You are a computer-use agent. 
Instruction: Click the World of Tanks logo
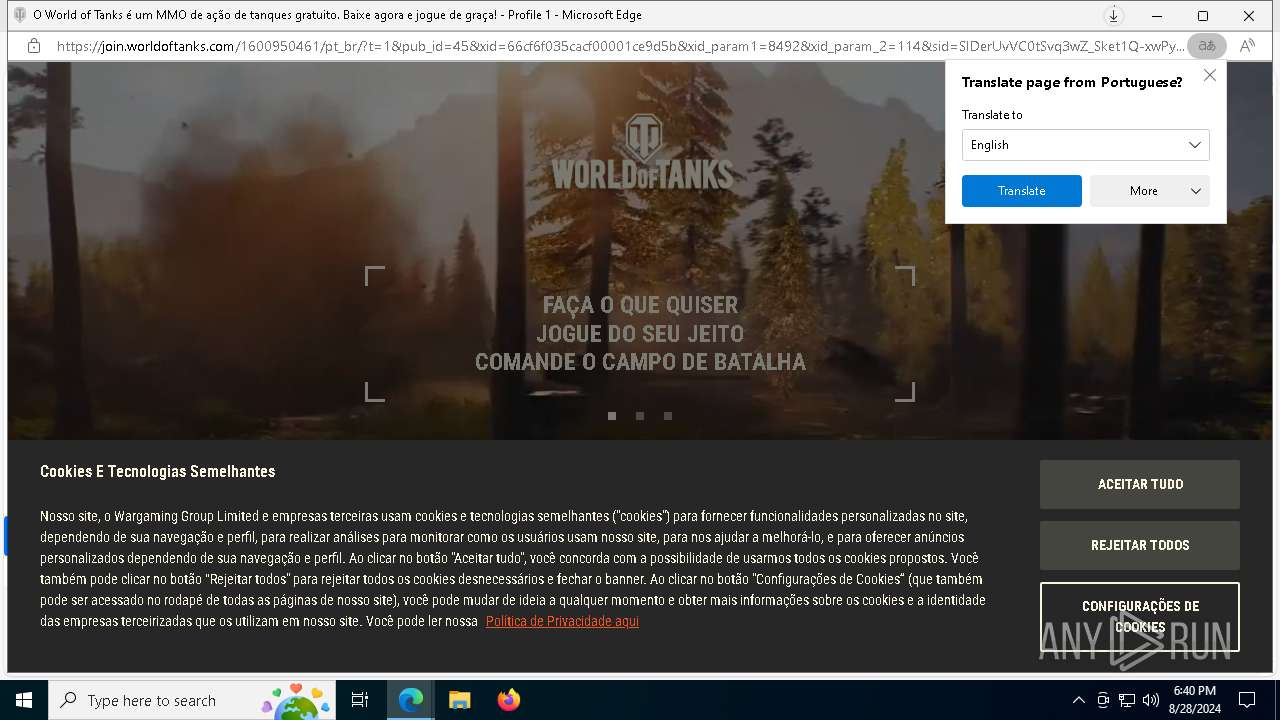[x=642, y=152]
